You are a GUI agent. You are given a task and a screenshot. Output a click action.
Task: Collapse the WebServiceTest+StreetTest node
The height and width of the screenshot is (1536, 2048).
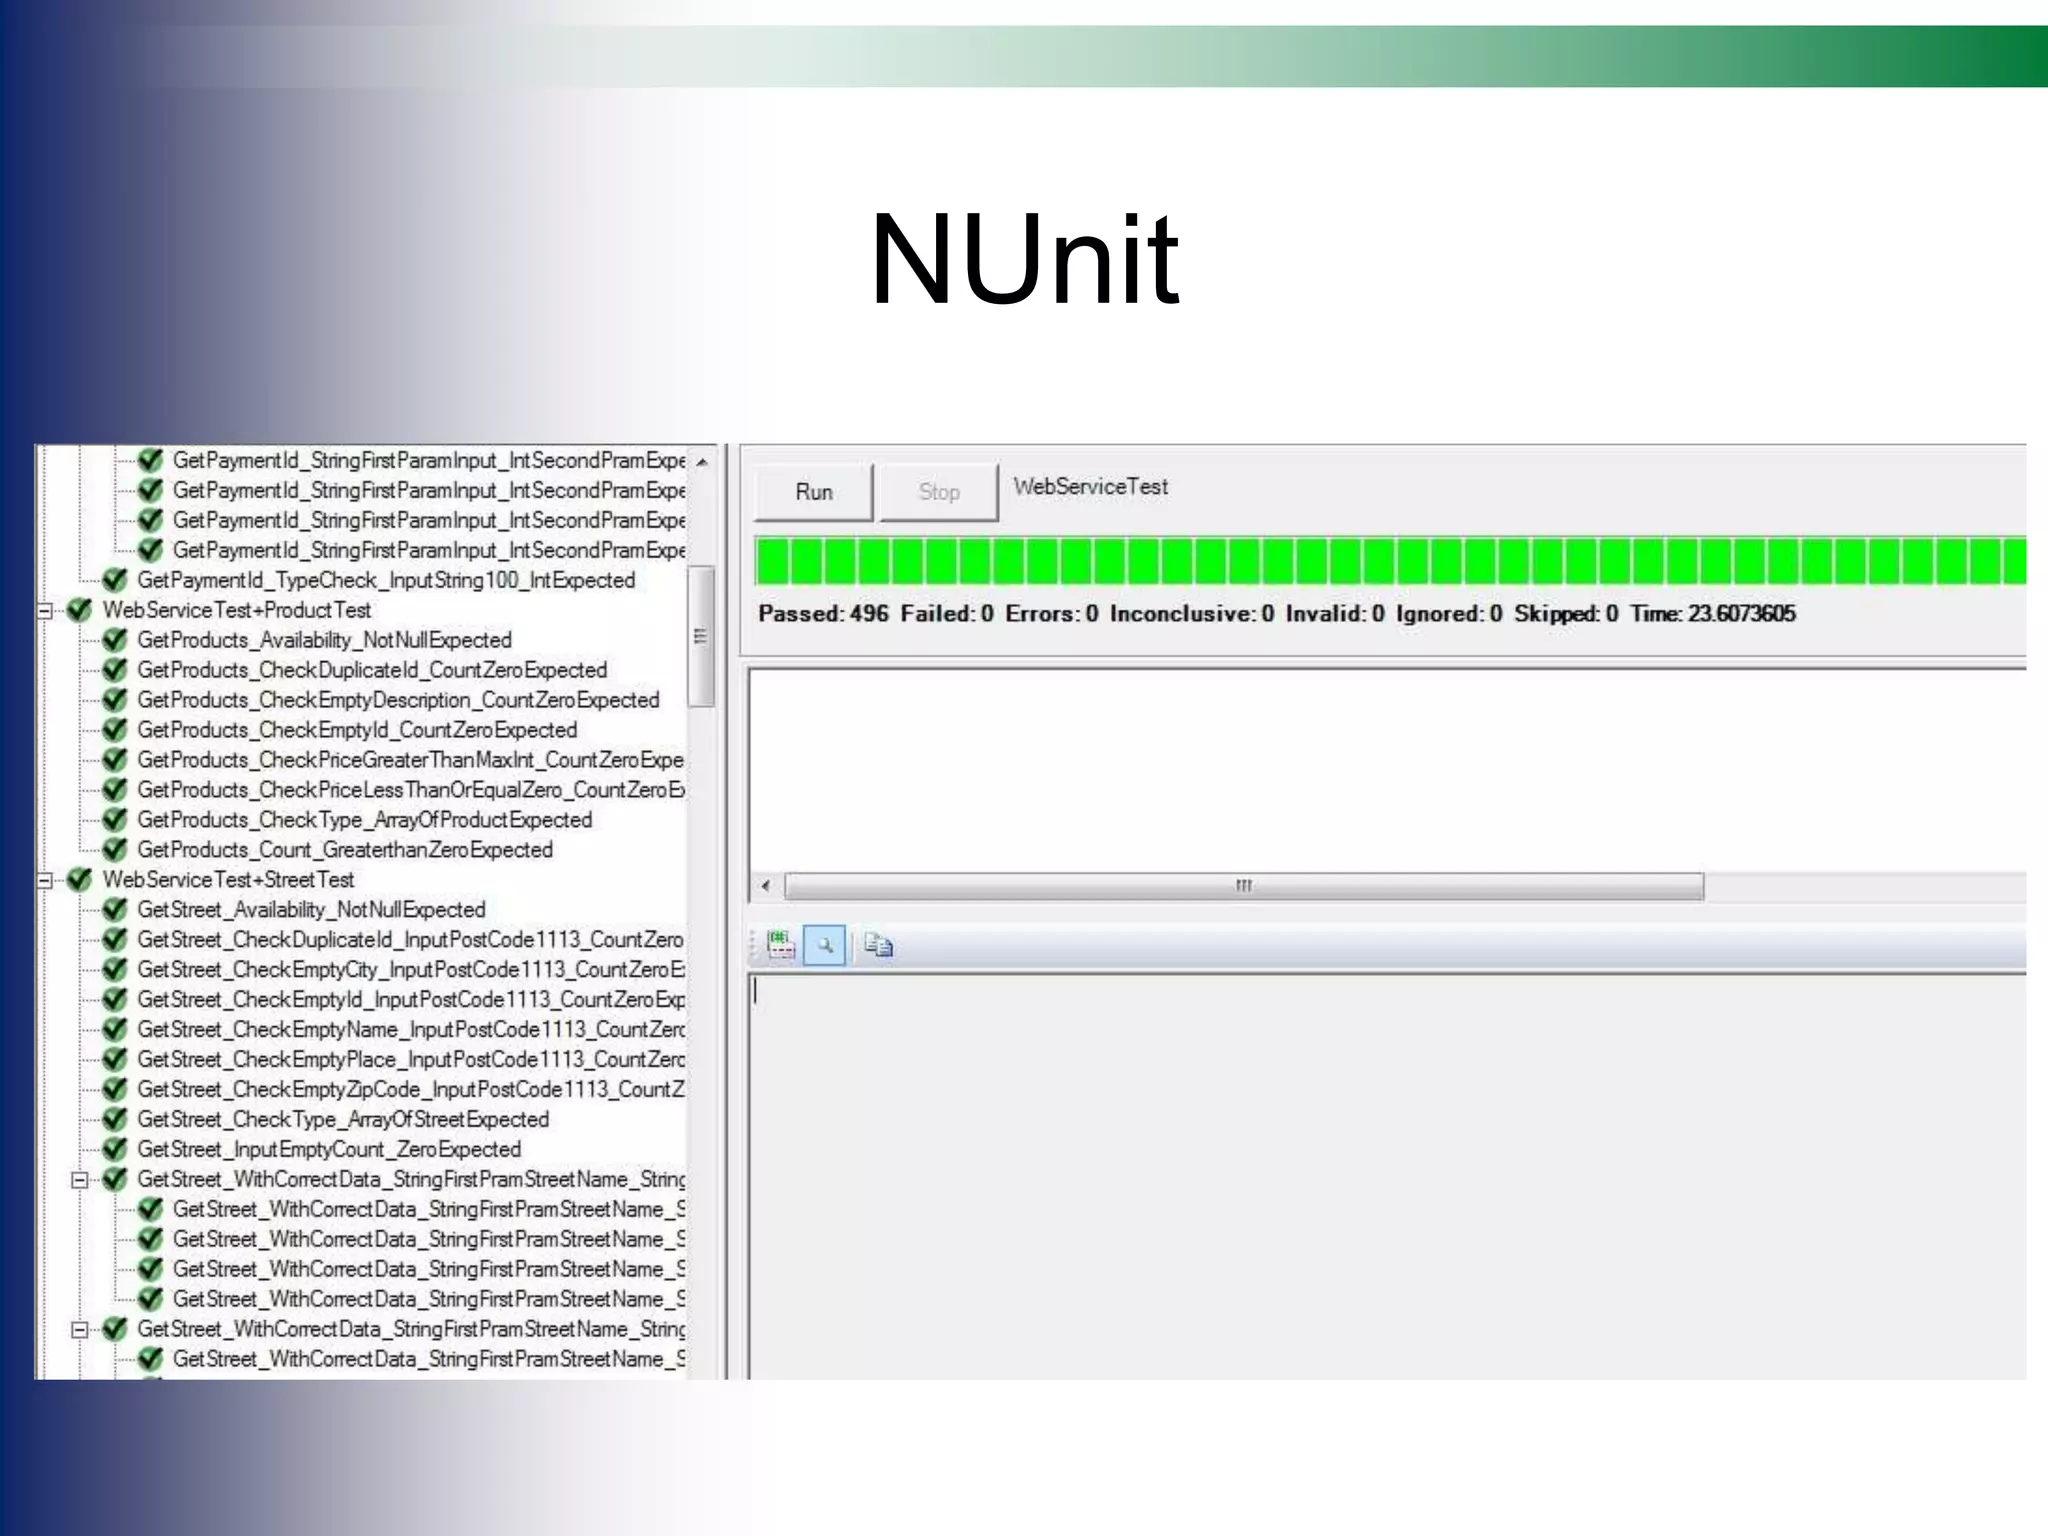tap(45, 881)
